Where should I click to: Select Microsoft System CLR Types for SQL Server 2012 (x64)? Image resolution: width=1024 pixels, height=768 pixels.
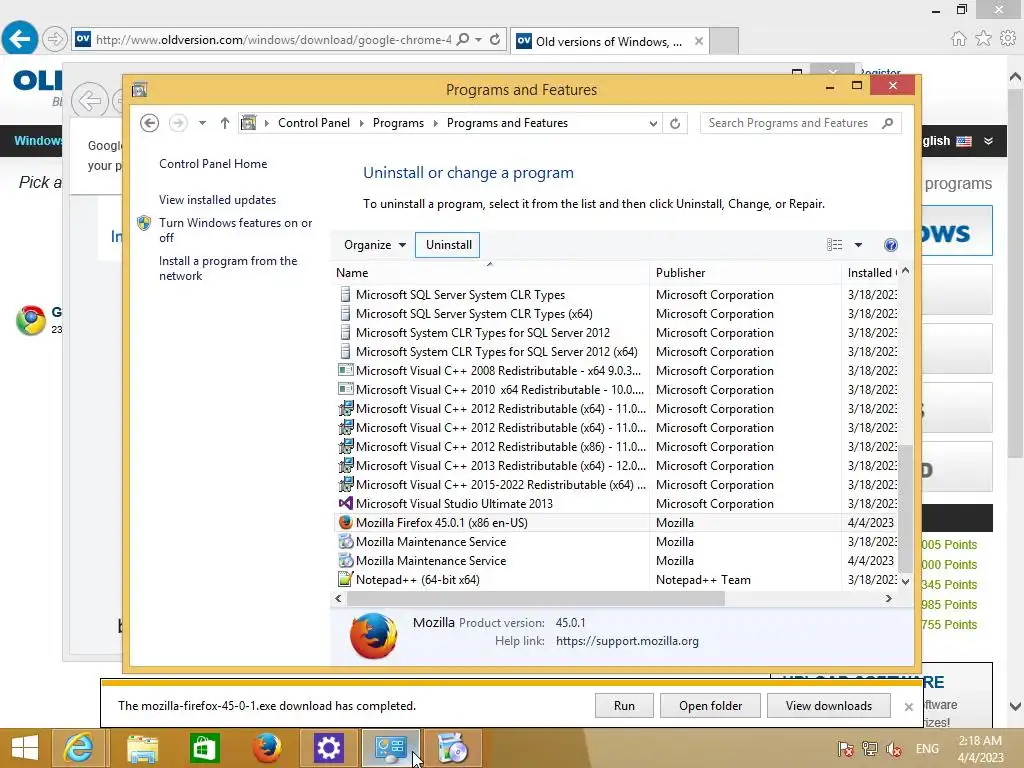pyautogui.click(x=496, y=352)
